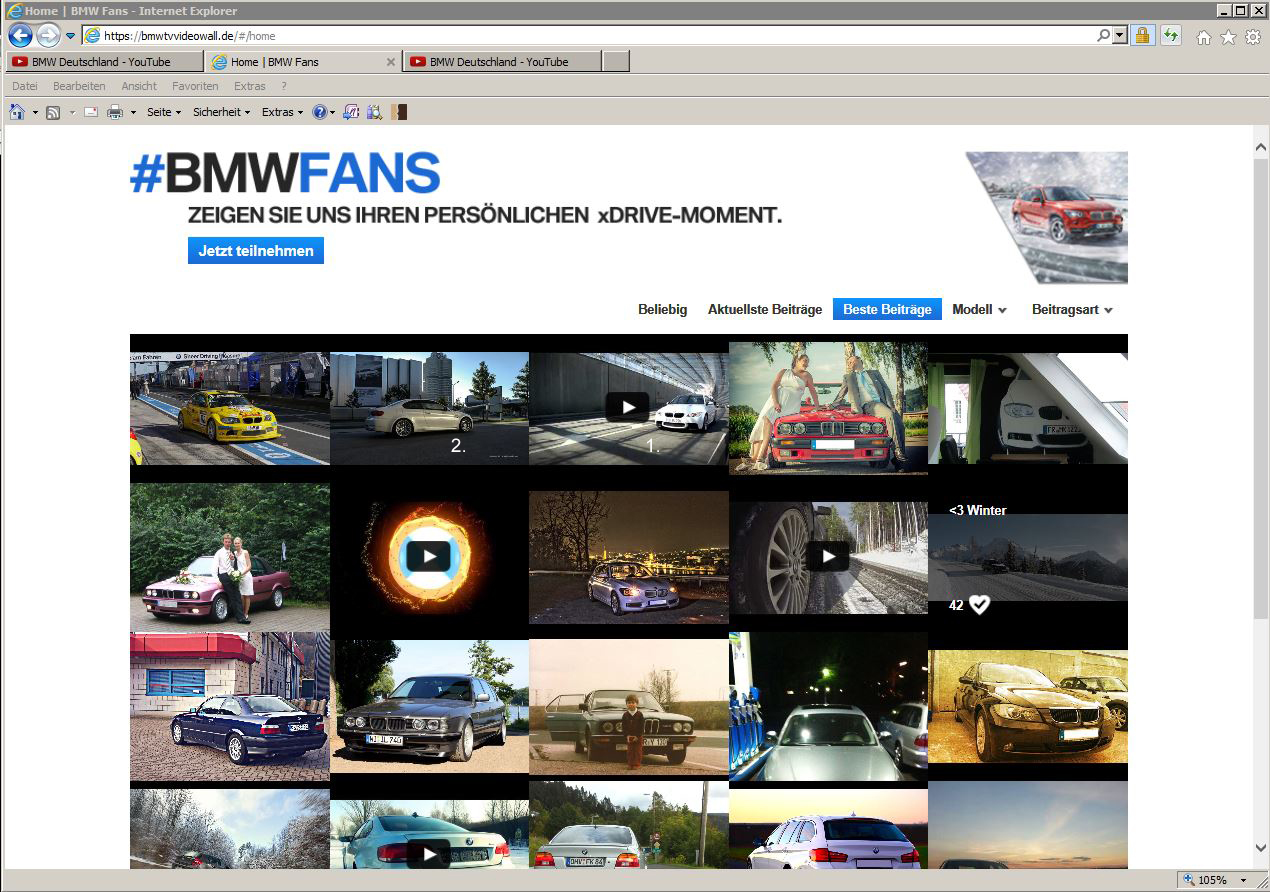Open the Ansicht menu
Image resolution: width=1270 pixels, height=892 pixels.
tap(139, 86)
